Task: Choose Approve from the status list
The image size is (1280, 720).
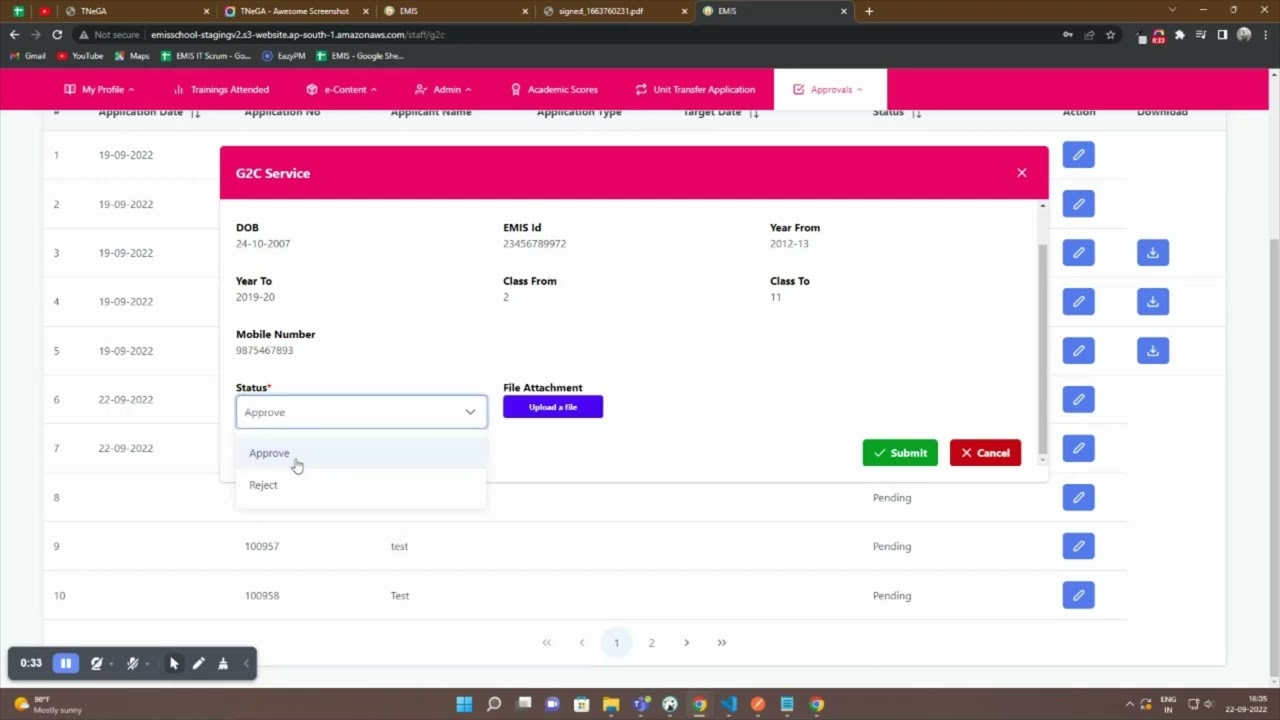Action: pos(361,453)
